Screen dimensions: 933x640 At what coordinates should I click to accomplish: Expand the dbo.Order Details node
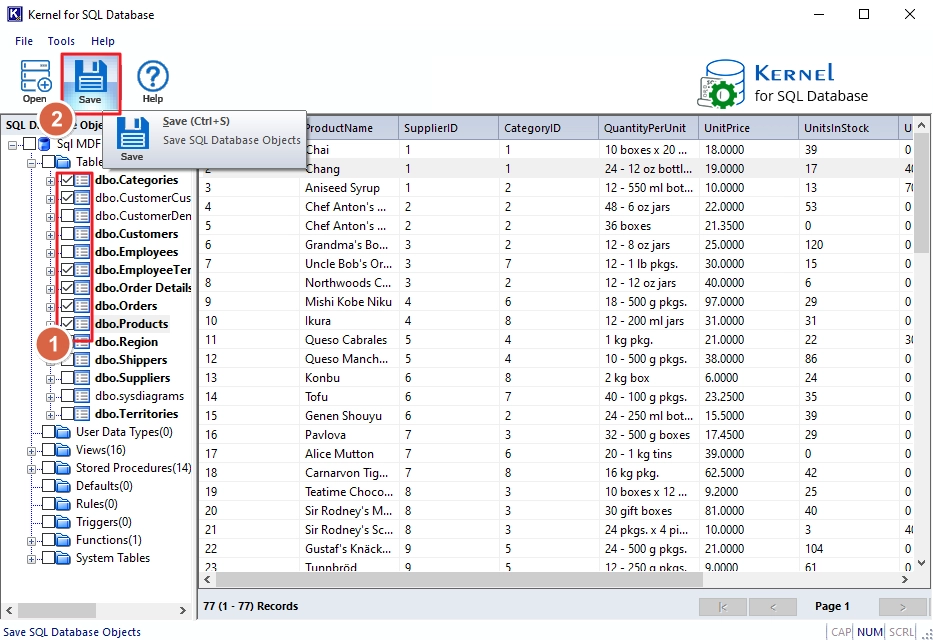coord(51,288)
